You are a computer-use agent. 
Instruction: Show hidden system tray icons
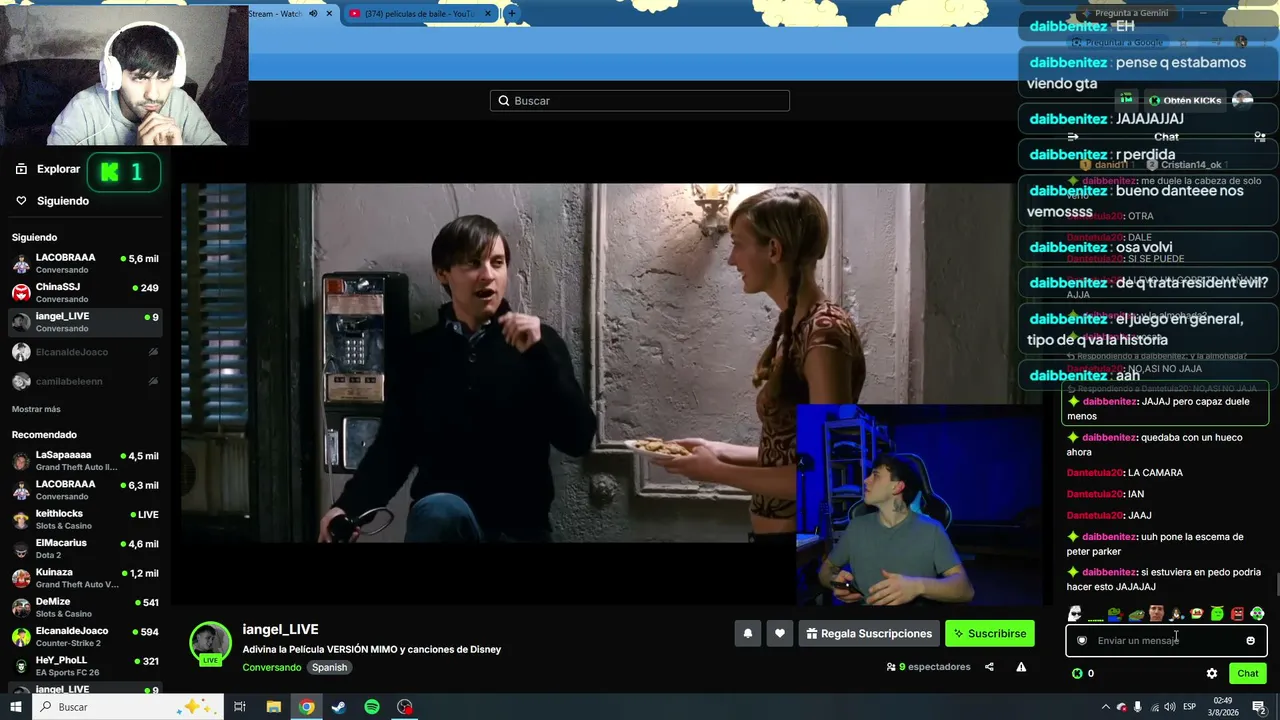(1105, 707)
